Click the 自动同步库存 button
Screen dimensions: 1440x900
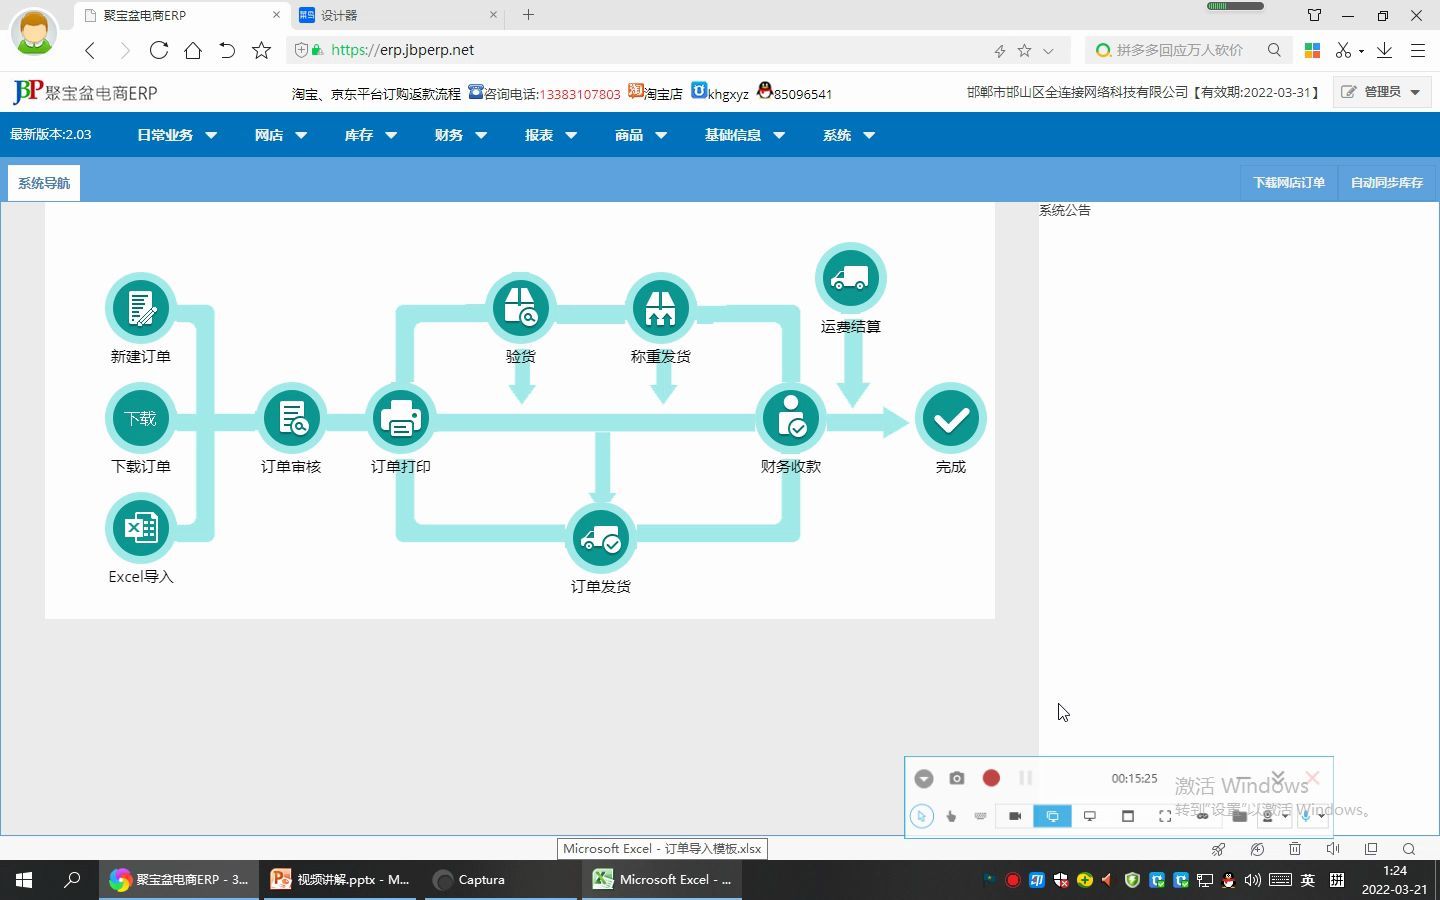[x=1386, y=182]
